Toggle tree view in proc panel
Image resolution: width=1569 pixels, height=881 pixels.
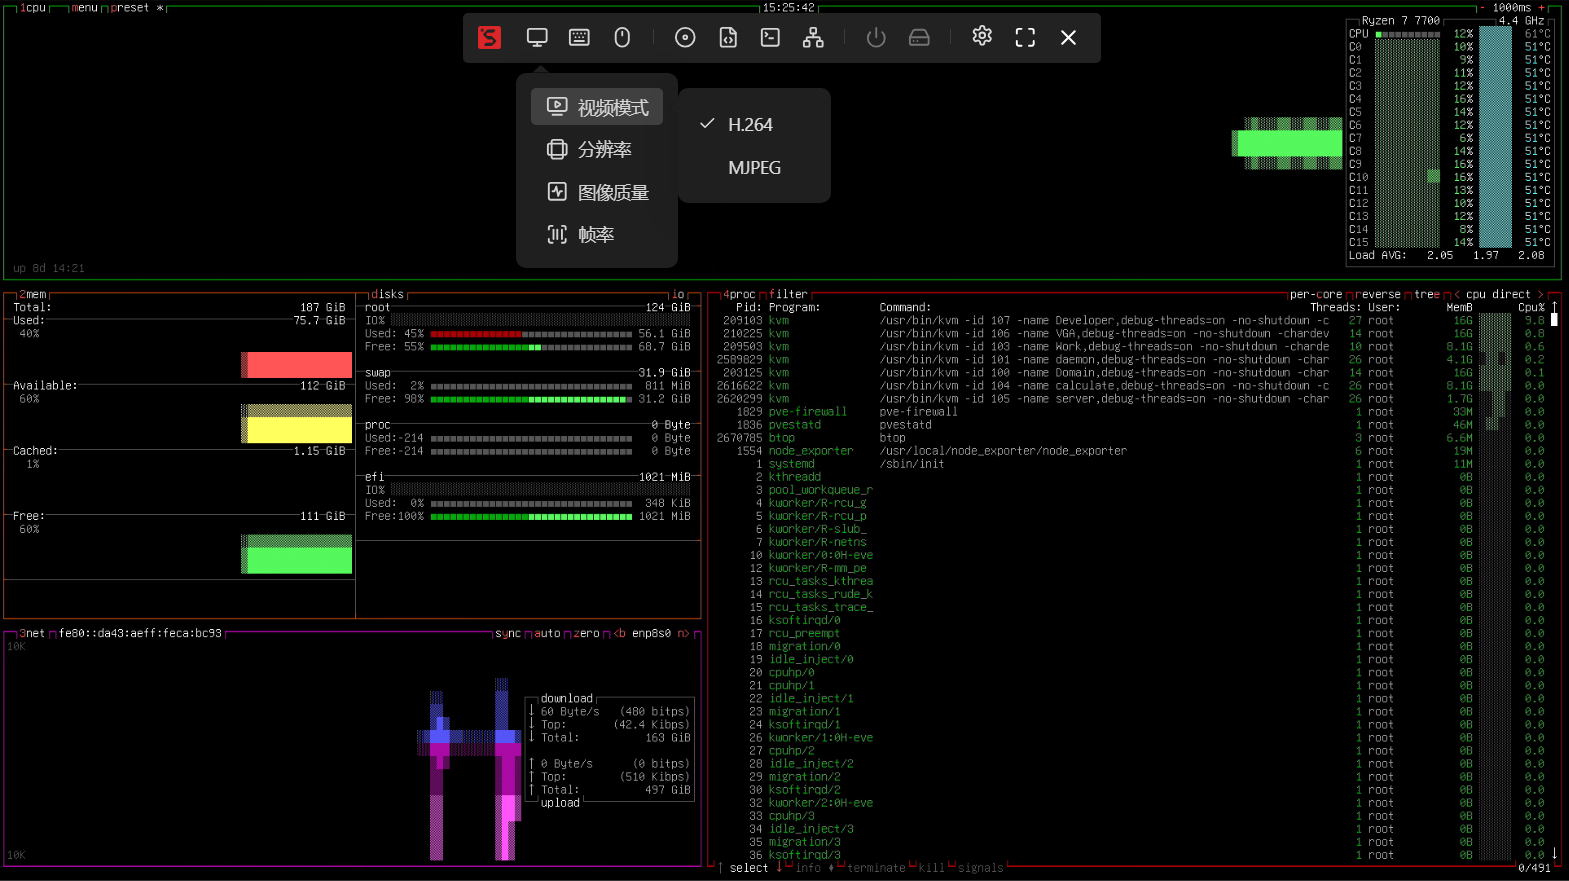pos(1427,294)
